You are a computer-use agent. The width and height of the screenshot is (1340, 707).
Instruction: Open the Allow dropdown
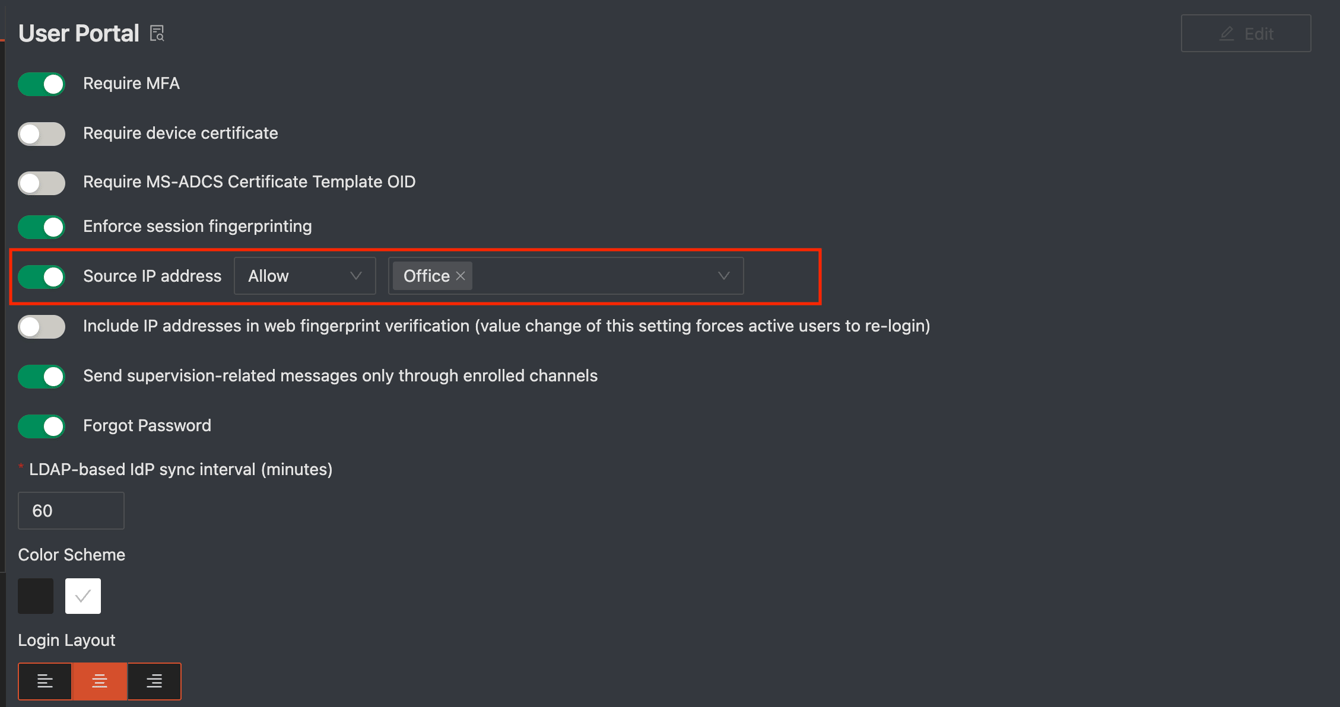pos(304,276)
